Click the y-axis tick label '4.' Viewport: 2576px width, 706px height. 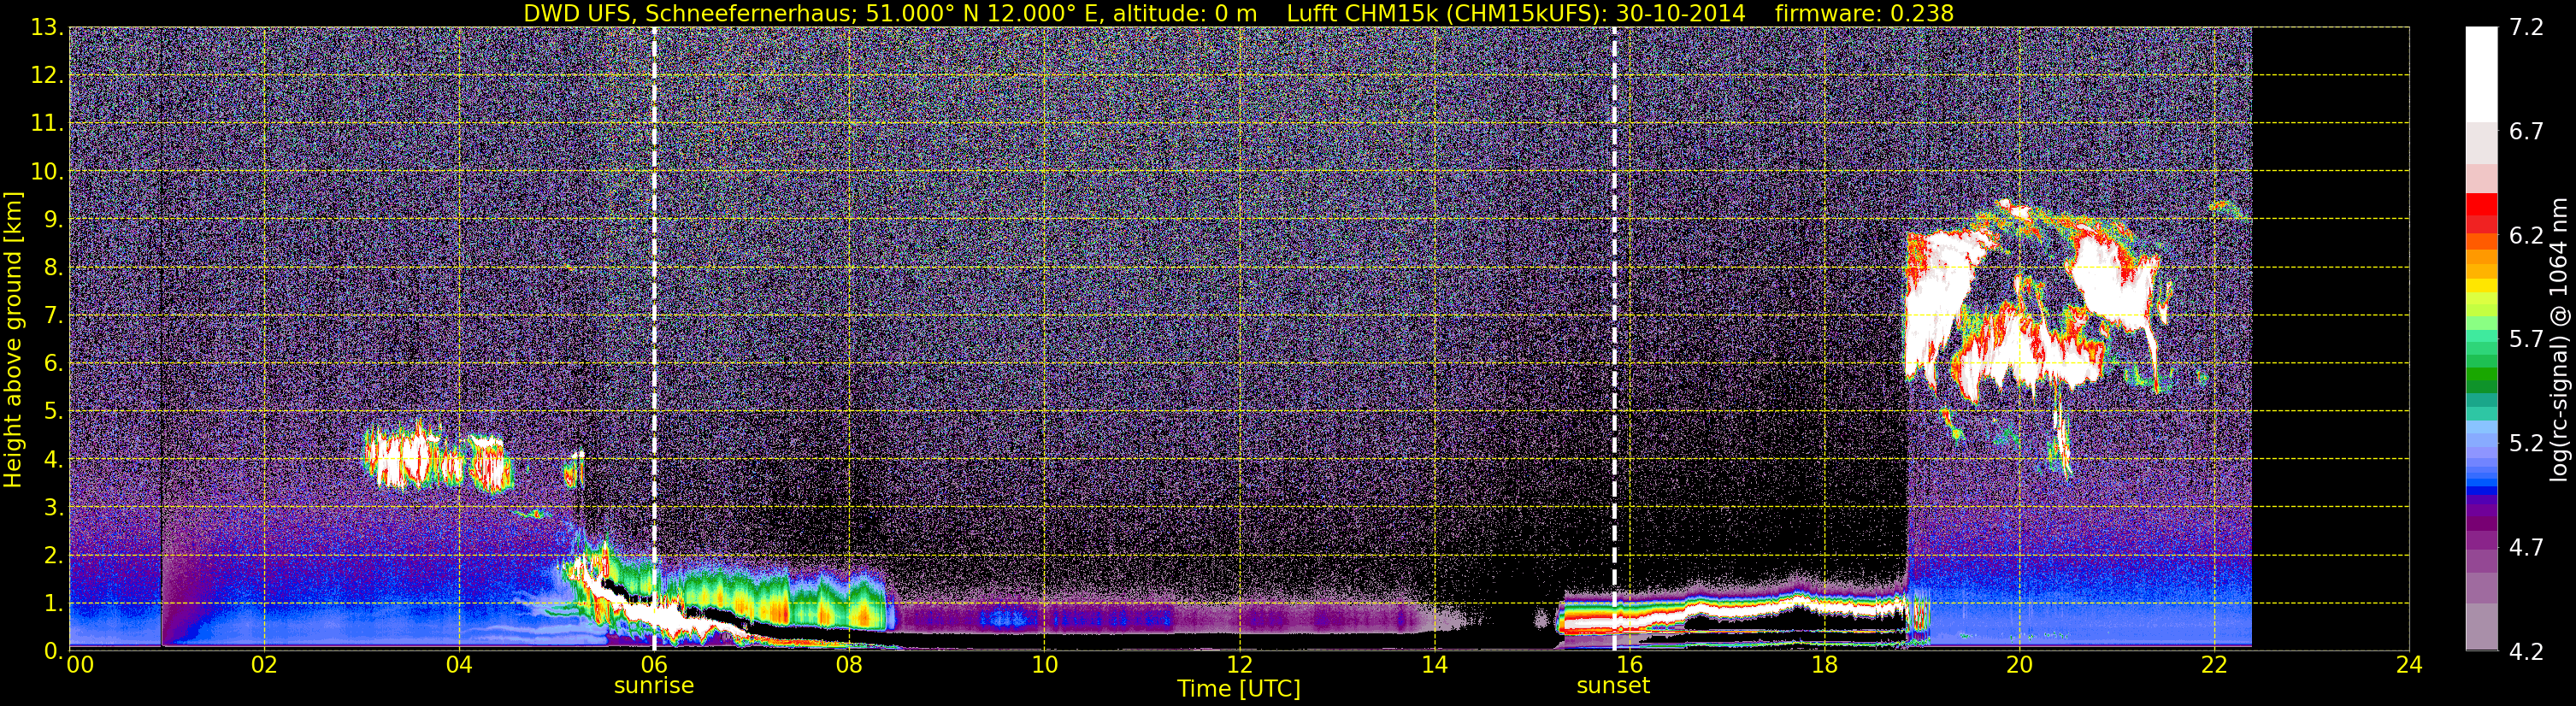pos(53,460)
